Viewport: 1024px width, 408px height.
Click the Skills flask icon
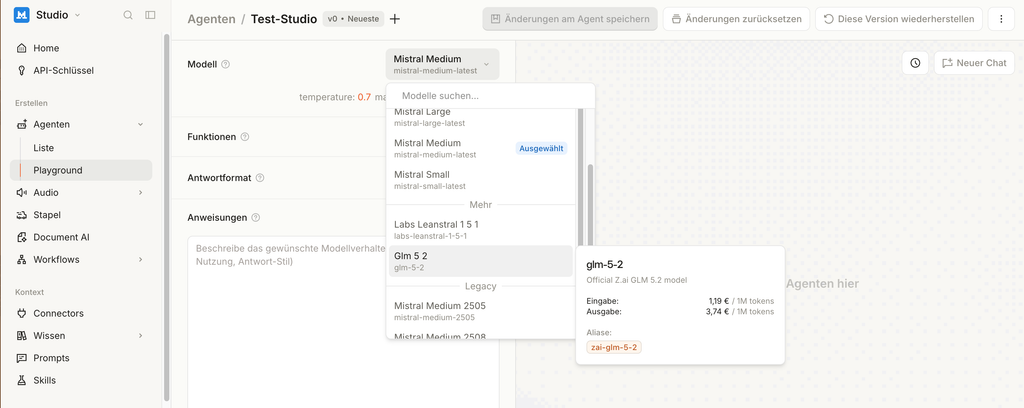tap(22, 380)
